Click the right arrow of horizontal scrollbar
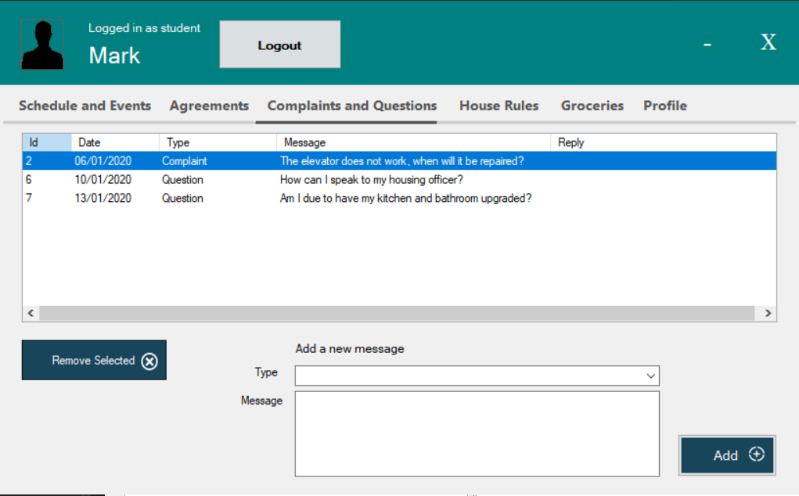The width and height of the screenshot is (799, 496). (767, 313)
